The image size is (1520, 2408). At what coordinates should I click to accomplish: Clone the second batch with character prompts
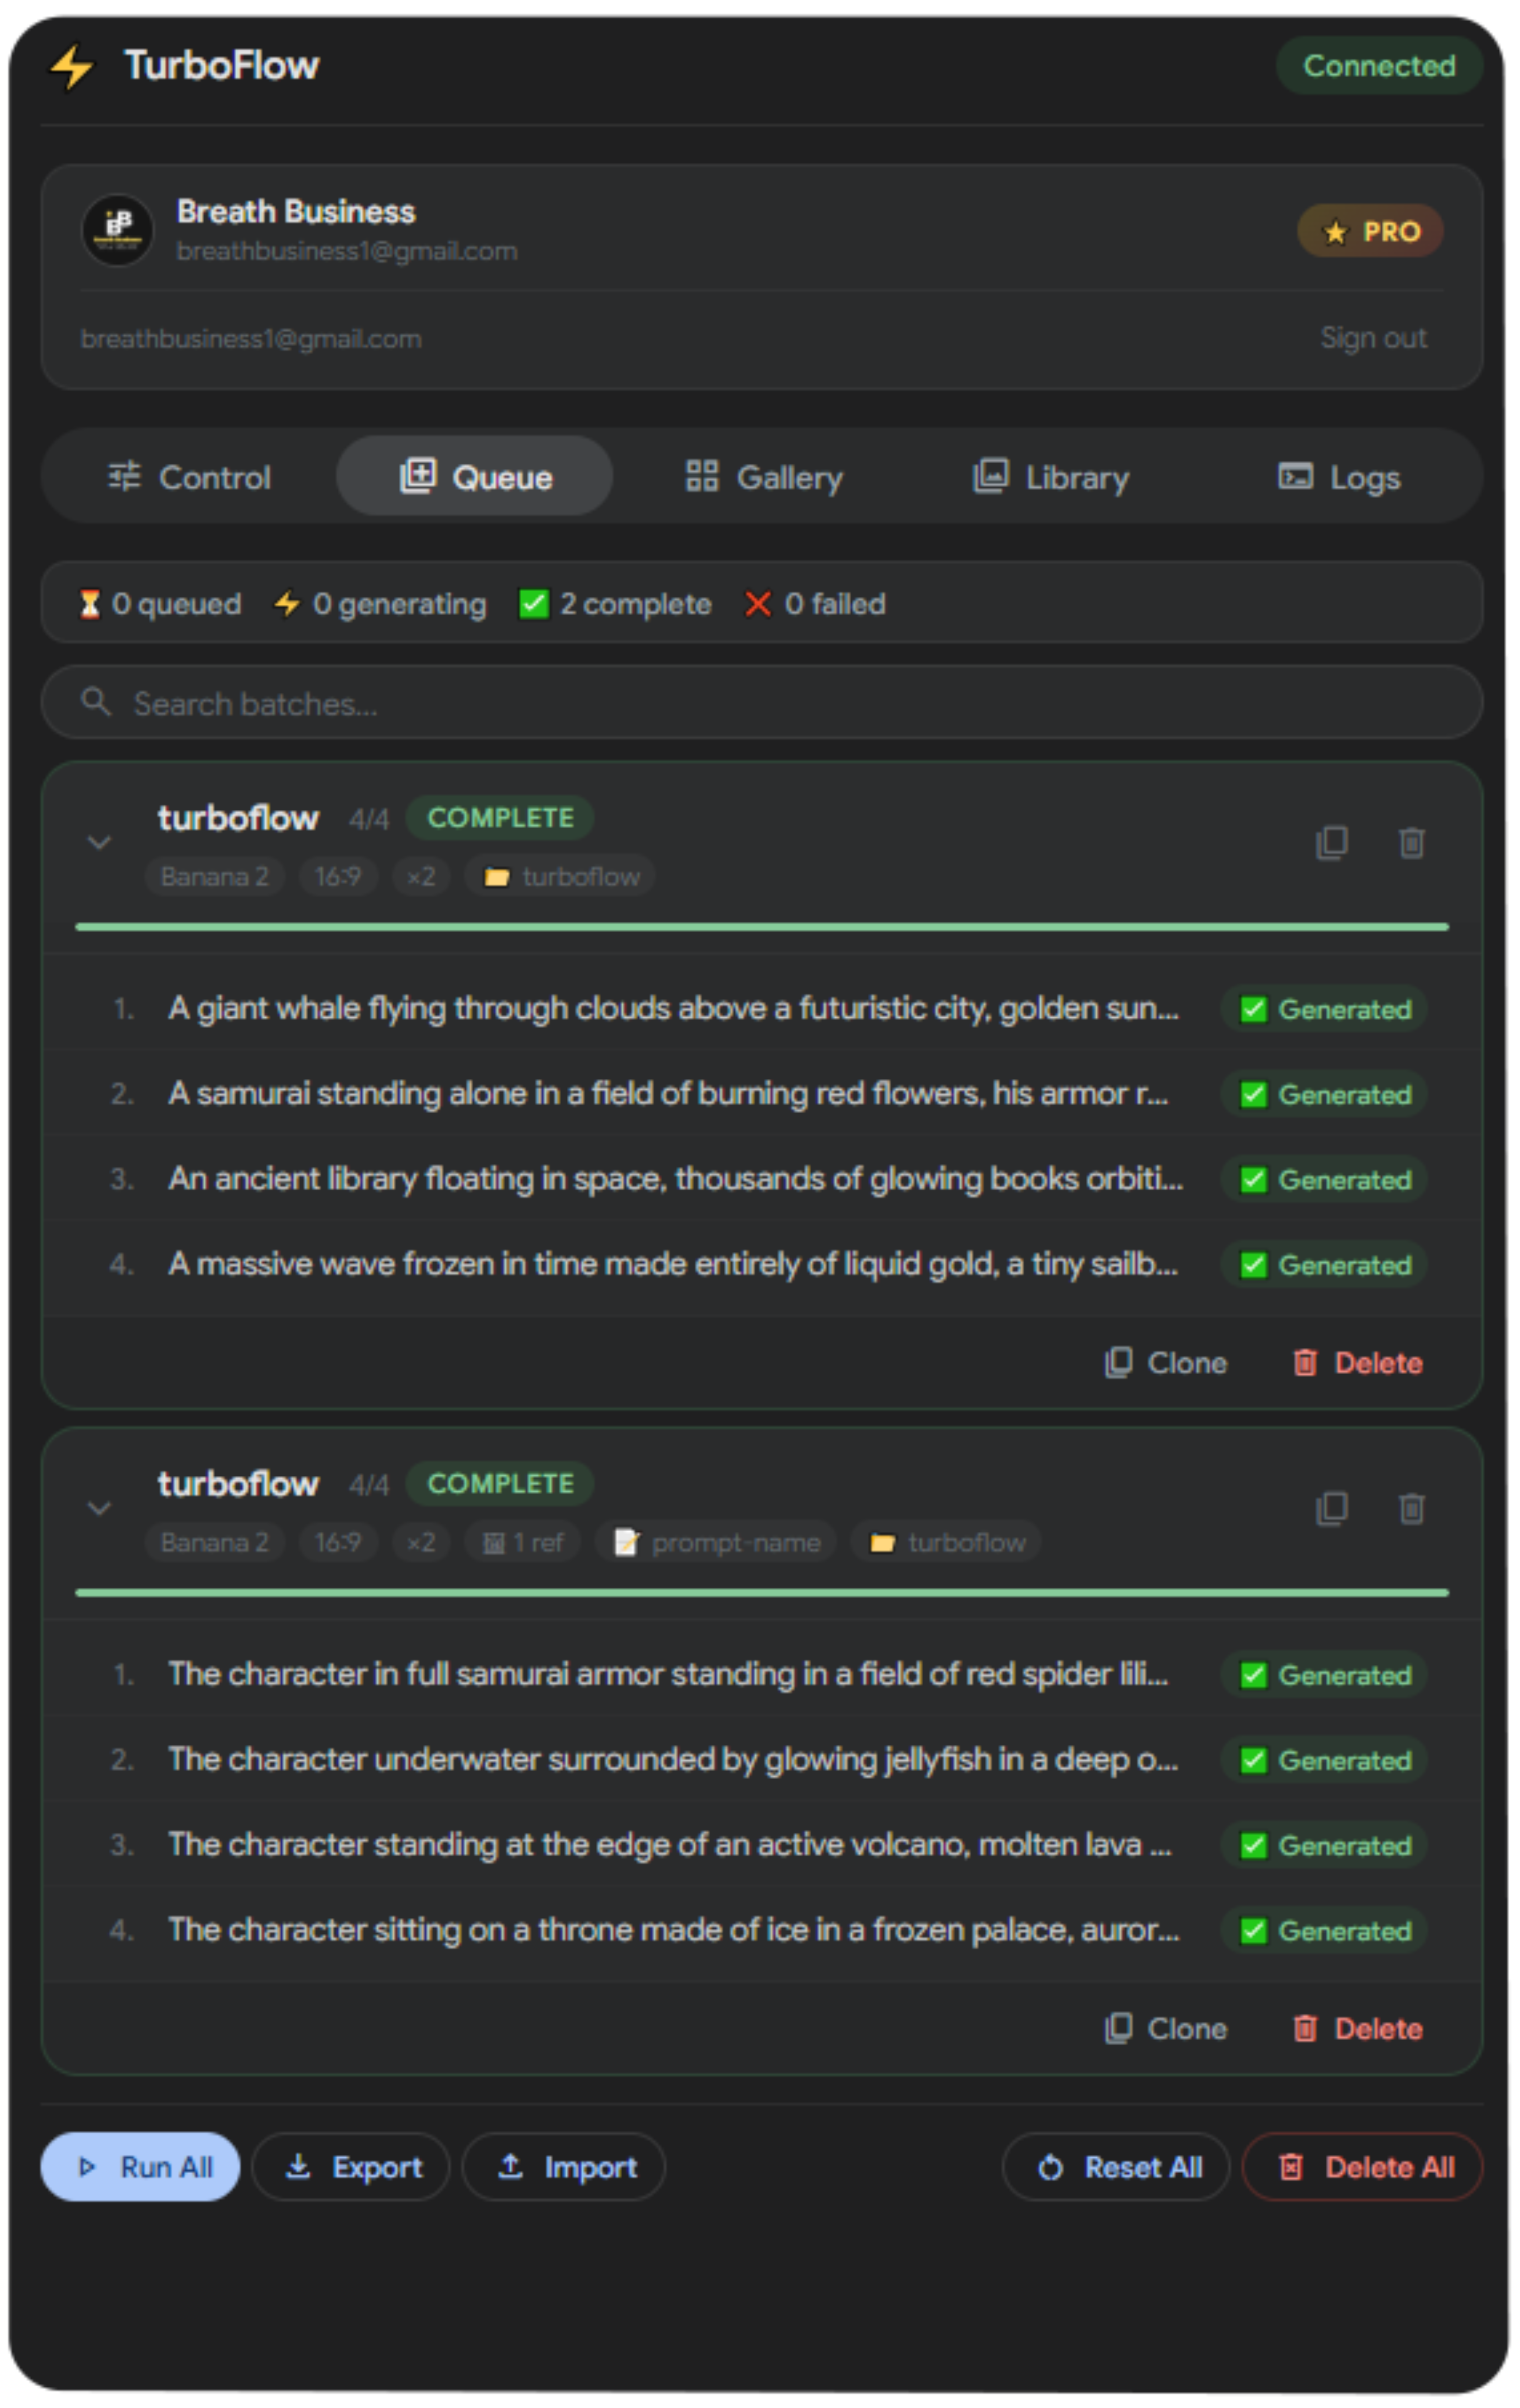1165,2029
